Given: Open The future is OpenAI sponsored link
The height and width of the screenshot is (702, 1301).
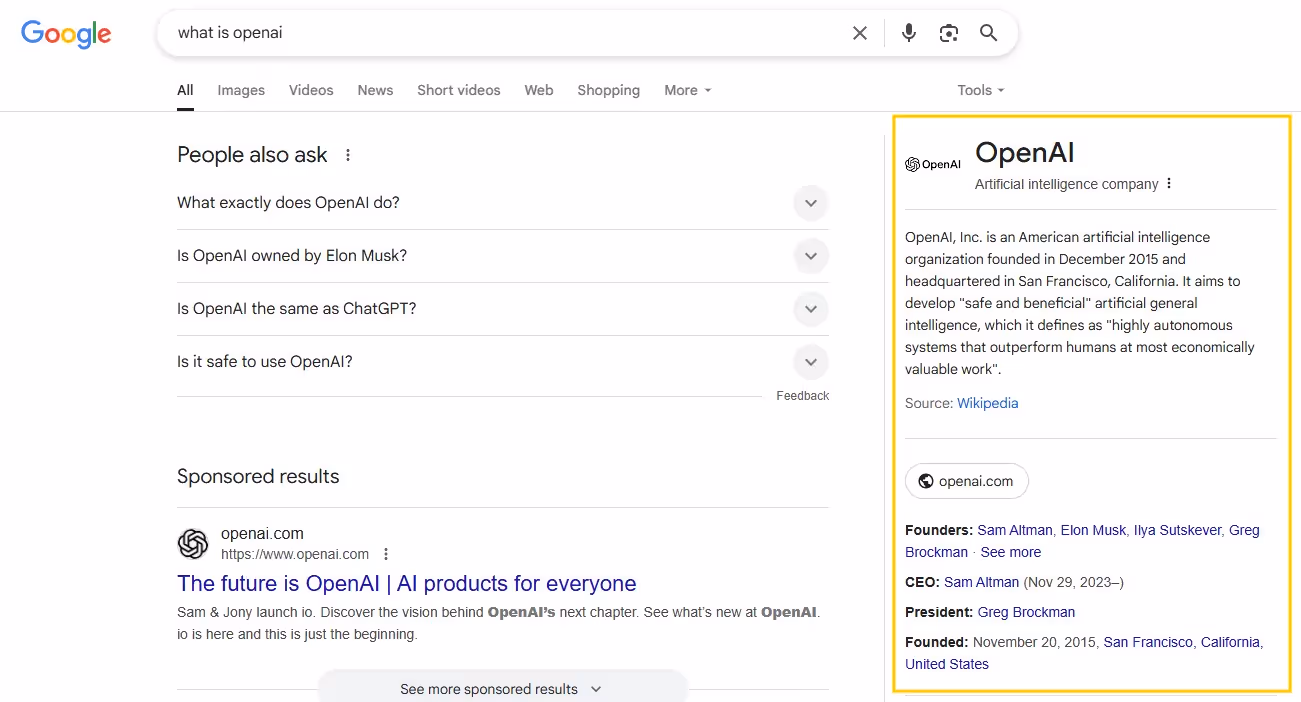Looking at the screenshot, I should point(407,583).
